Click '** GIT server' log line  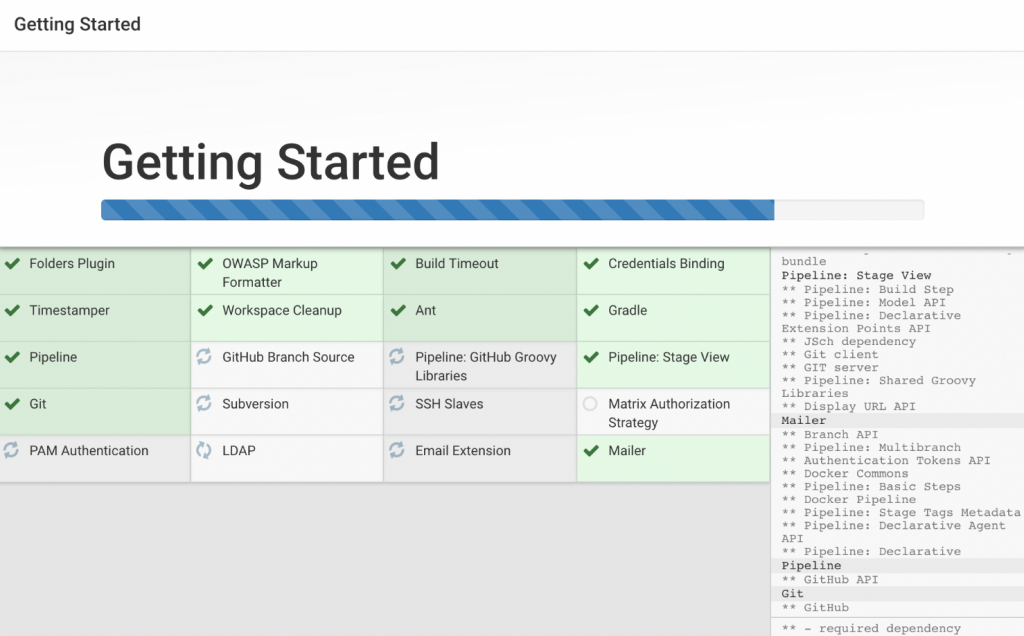[830, 368]
